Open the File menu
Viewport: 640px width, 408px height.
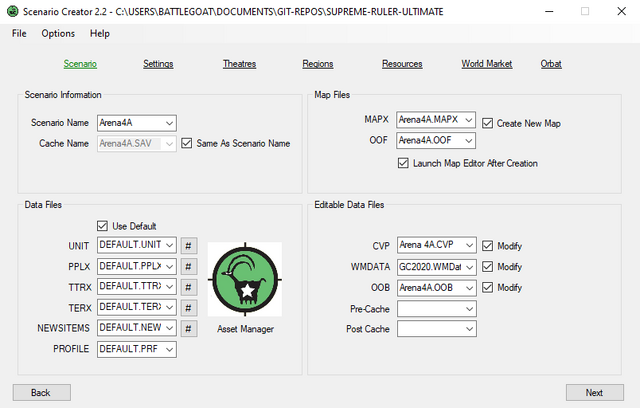(19, 33)
